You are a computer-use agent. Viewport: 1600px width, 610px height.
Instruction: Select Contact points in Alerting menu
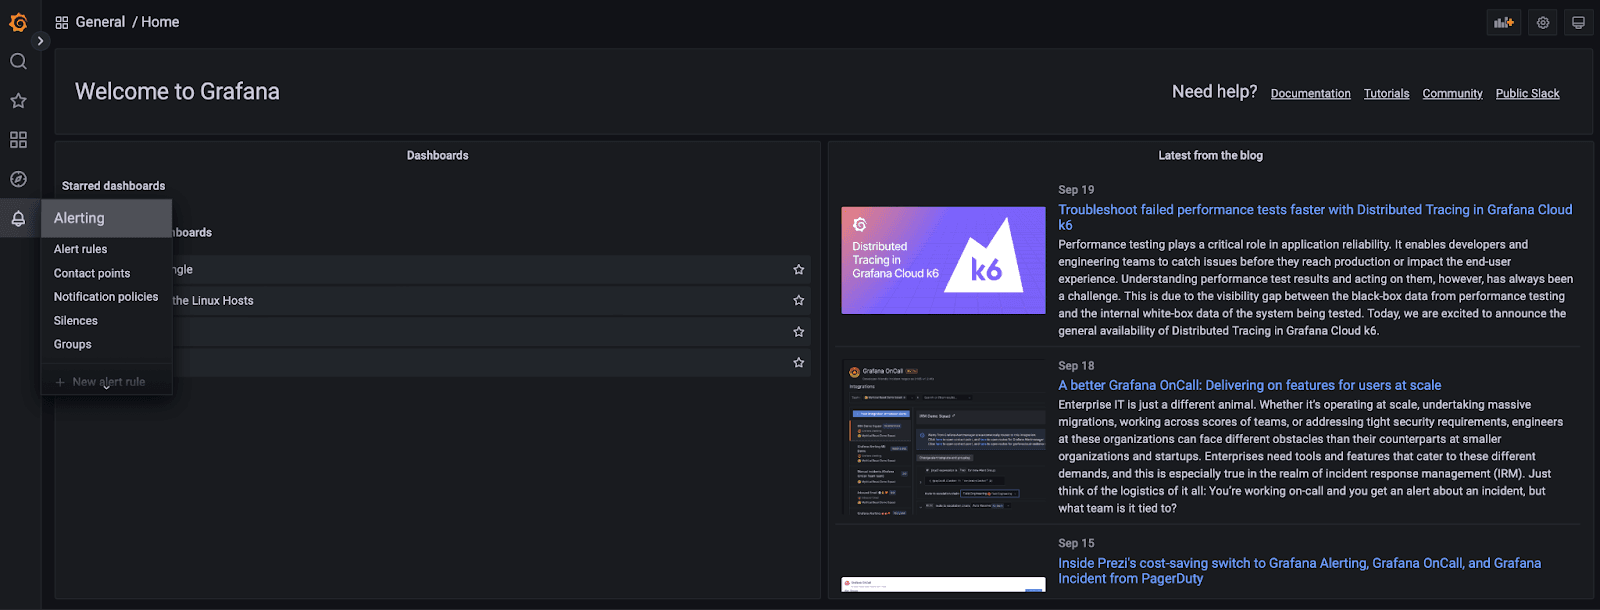pos(92,273)
